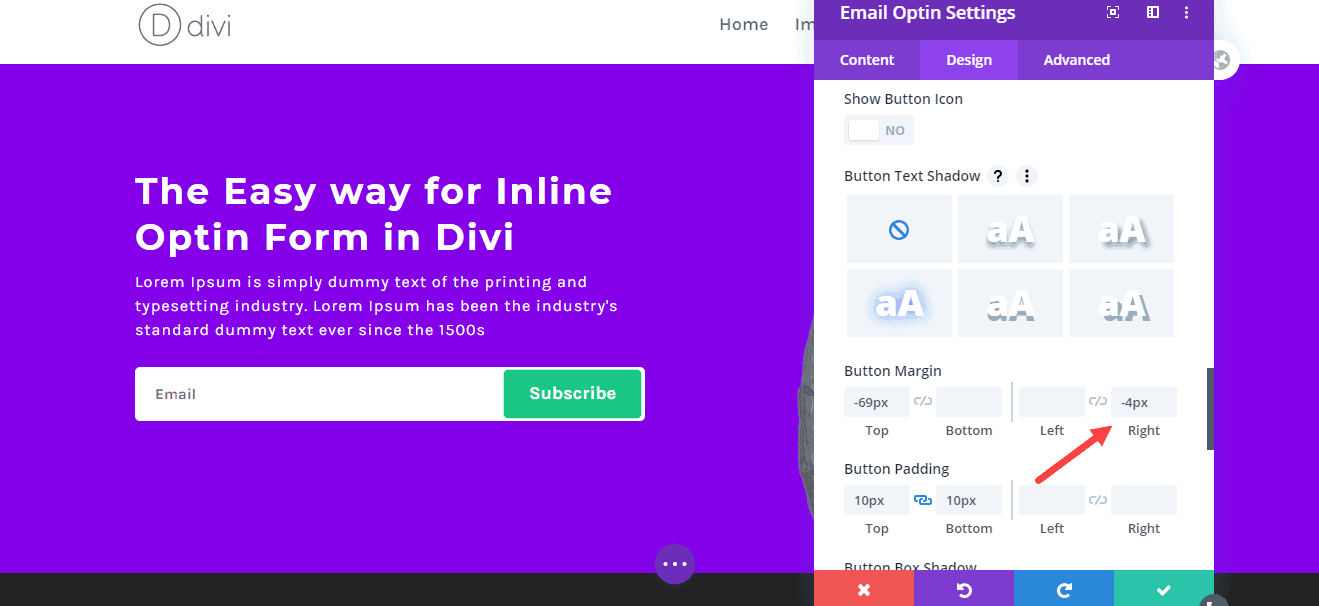The height and width of the screenshot is (606, 1319).
Task: Undo the last settings change
Action: coord(964,589)
